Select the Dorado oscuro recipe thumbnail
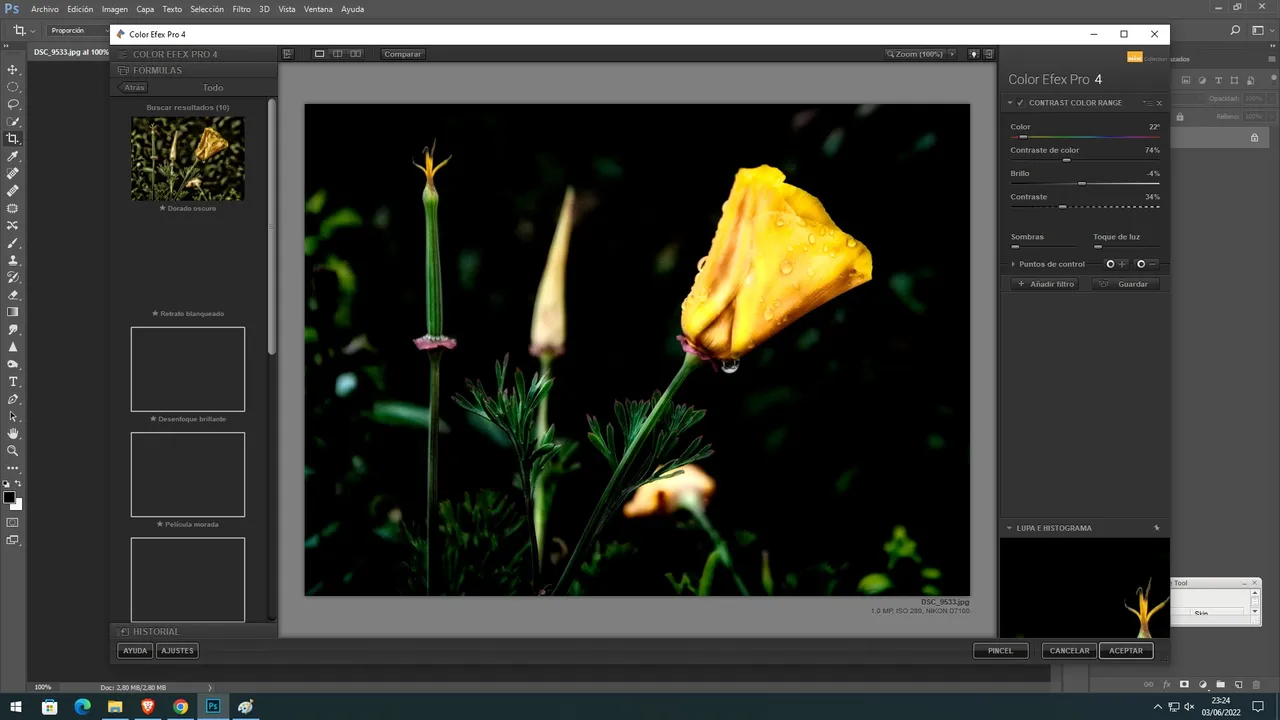This screenshot has height=720, width=1280. (188, 159)
